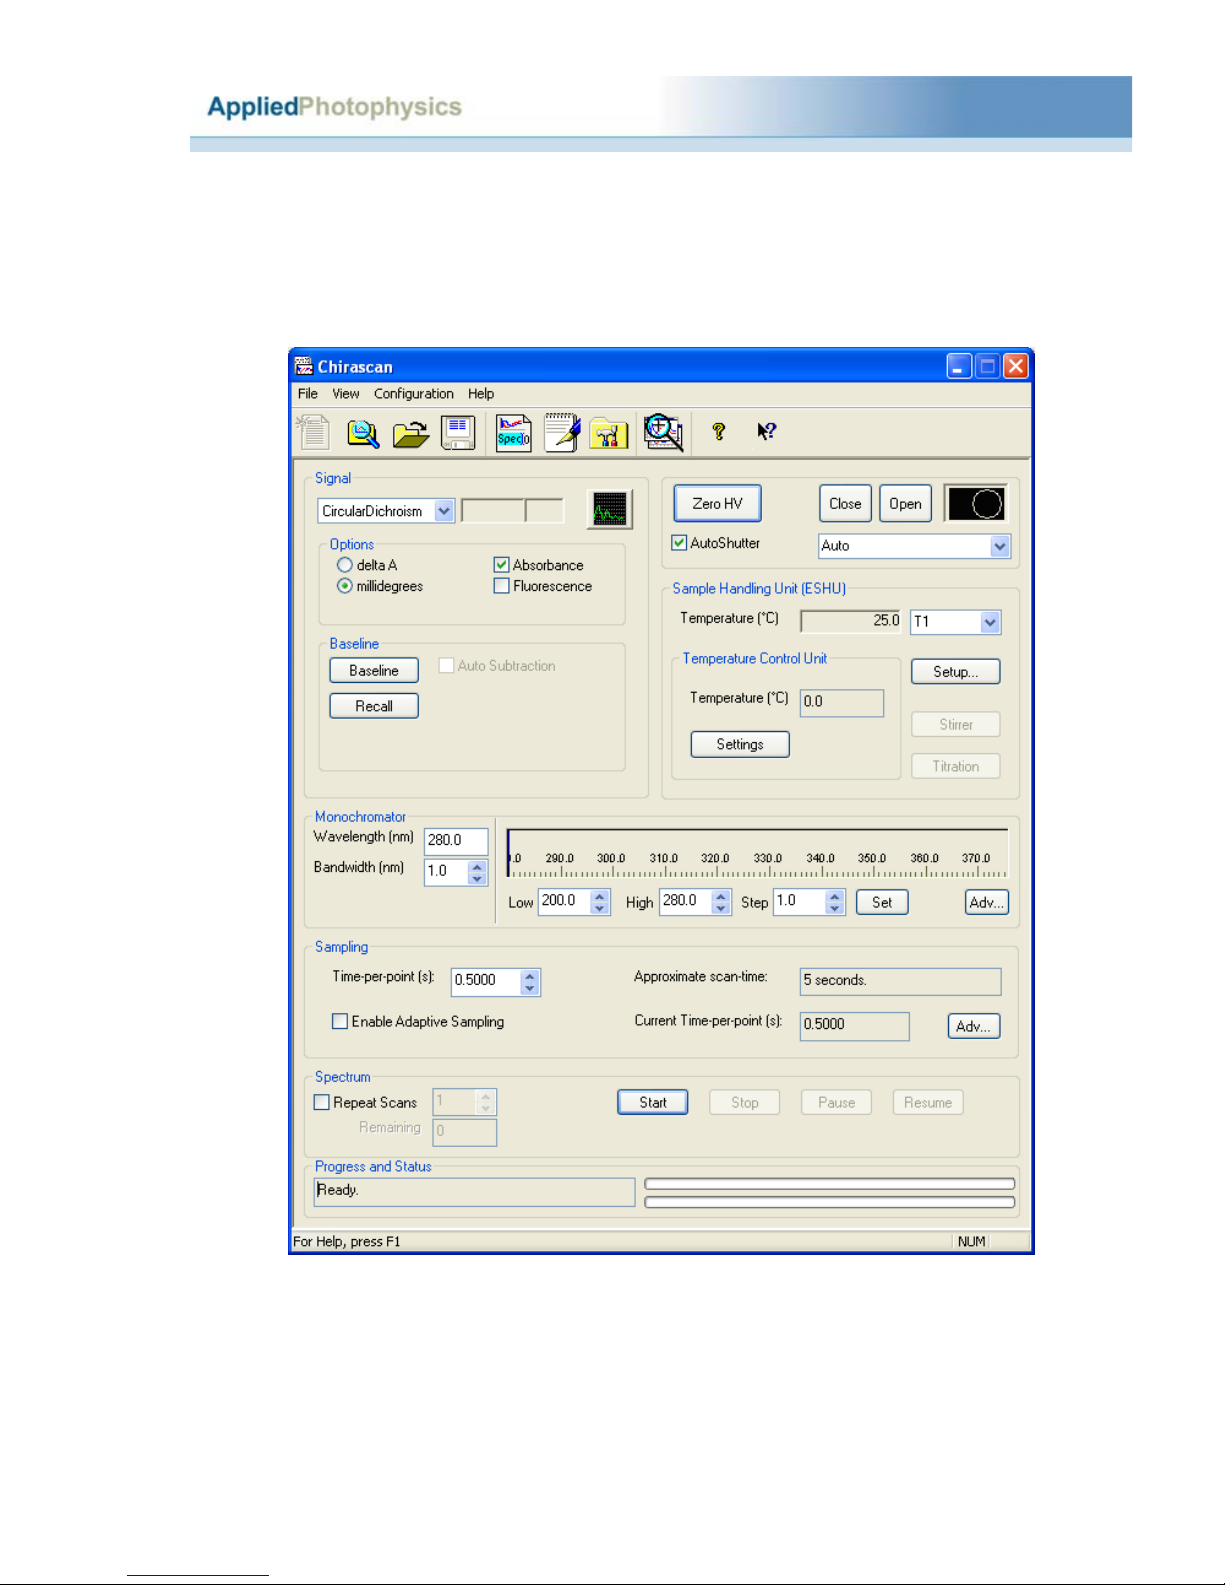This screenshot has height=1585, width=1225.
Task: Click the magnifier preview toolbar icon
Action: click(x=363, y=433)
